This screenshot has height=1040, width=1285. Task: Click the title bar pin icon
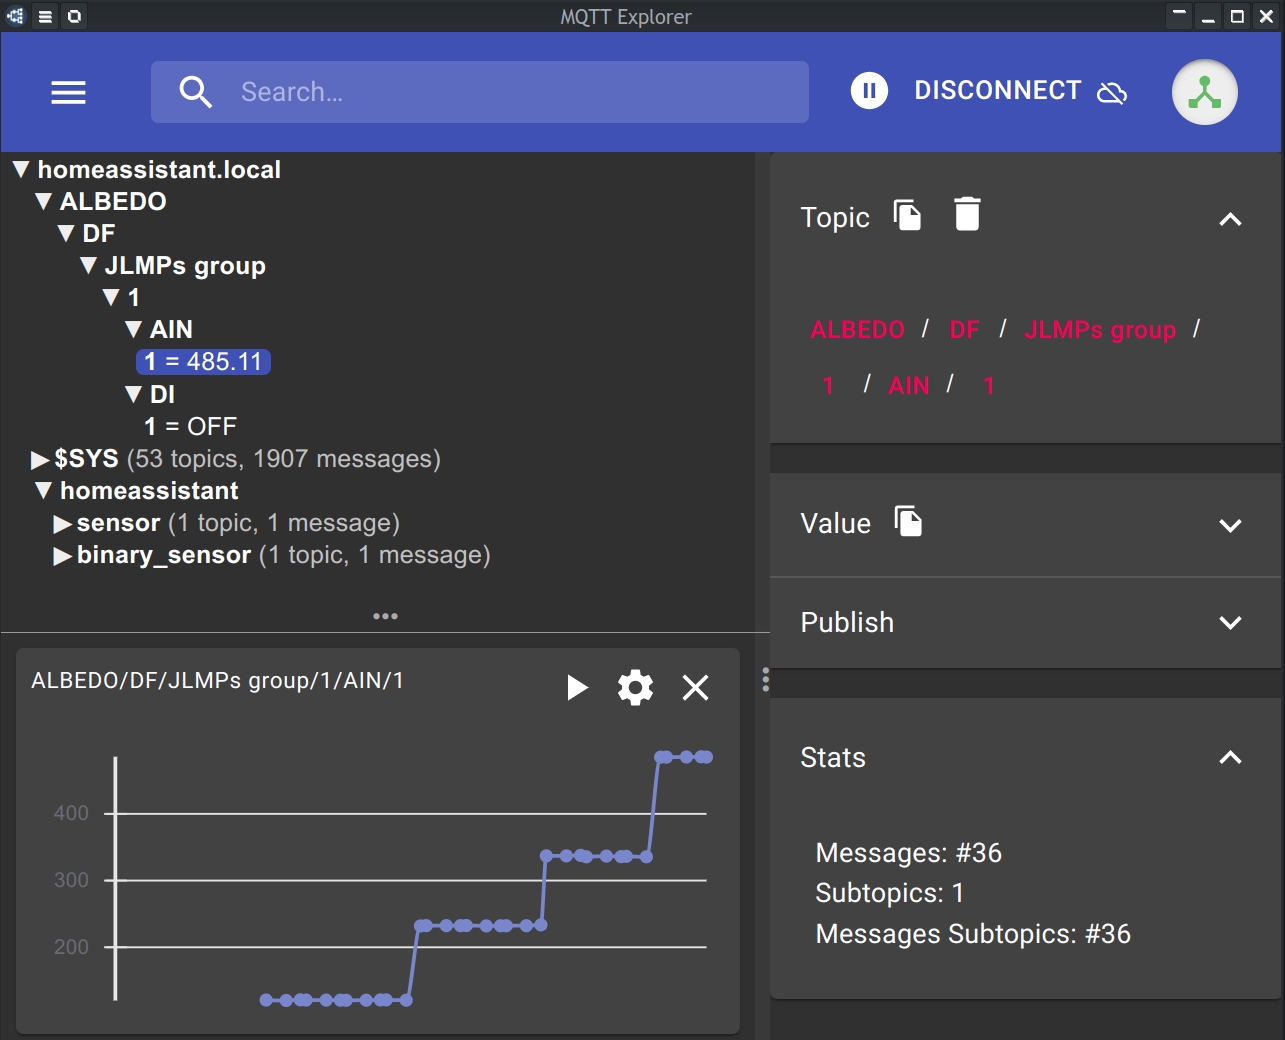pyautogui.click(x=74, y=16)
